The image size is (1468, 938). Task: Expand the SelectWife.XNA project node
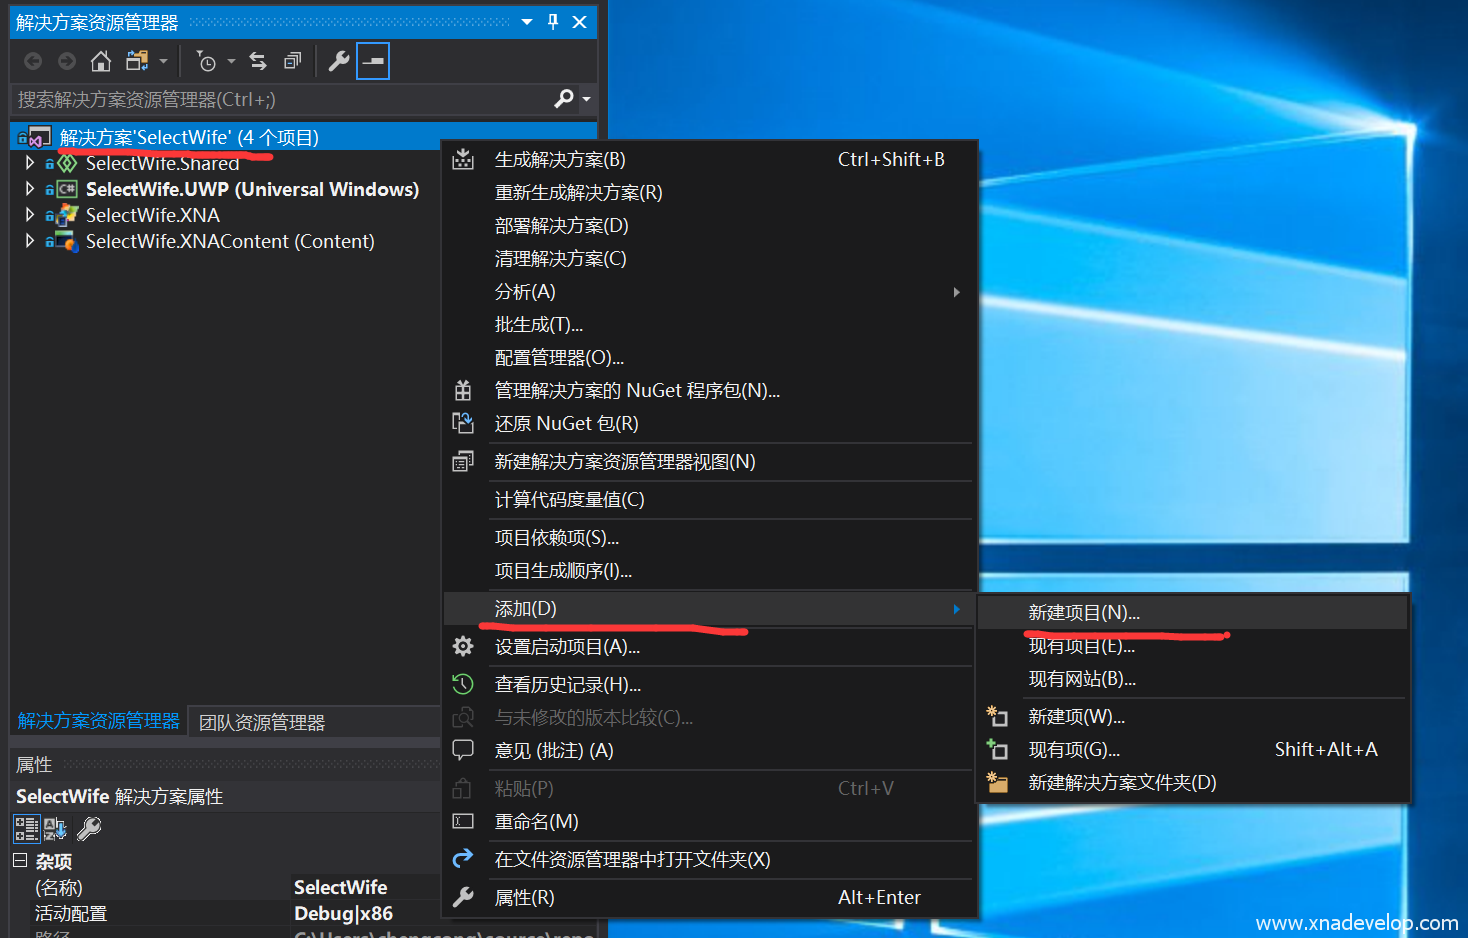(30, 215)
